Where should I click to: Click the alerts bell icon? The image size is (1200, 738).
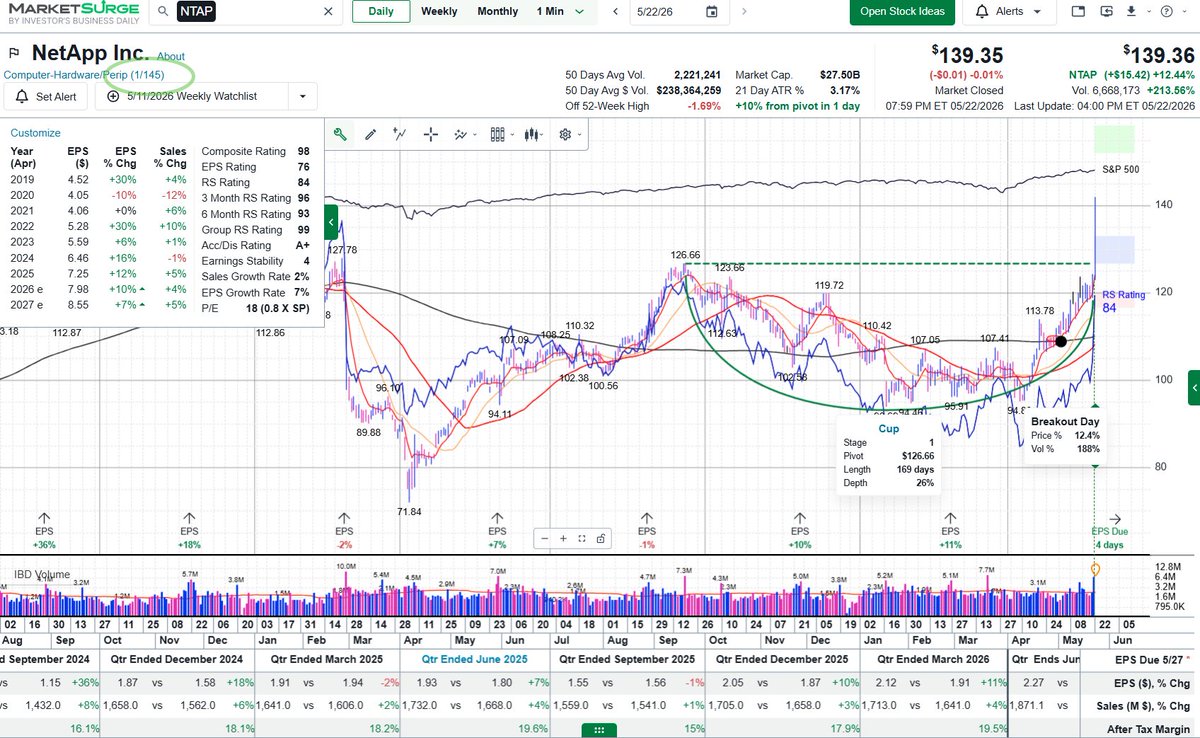click(x=982, y=11)
